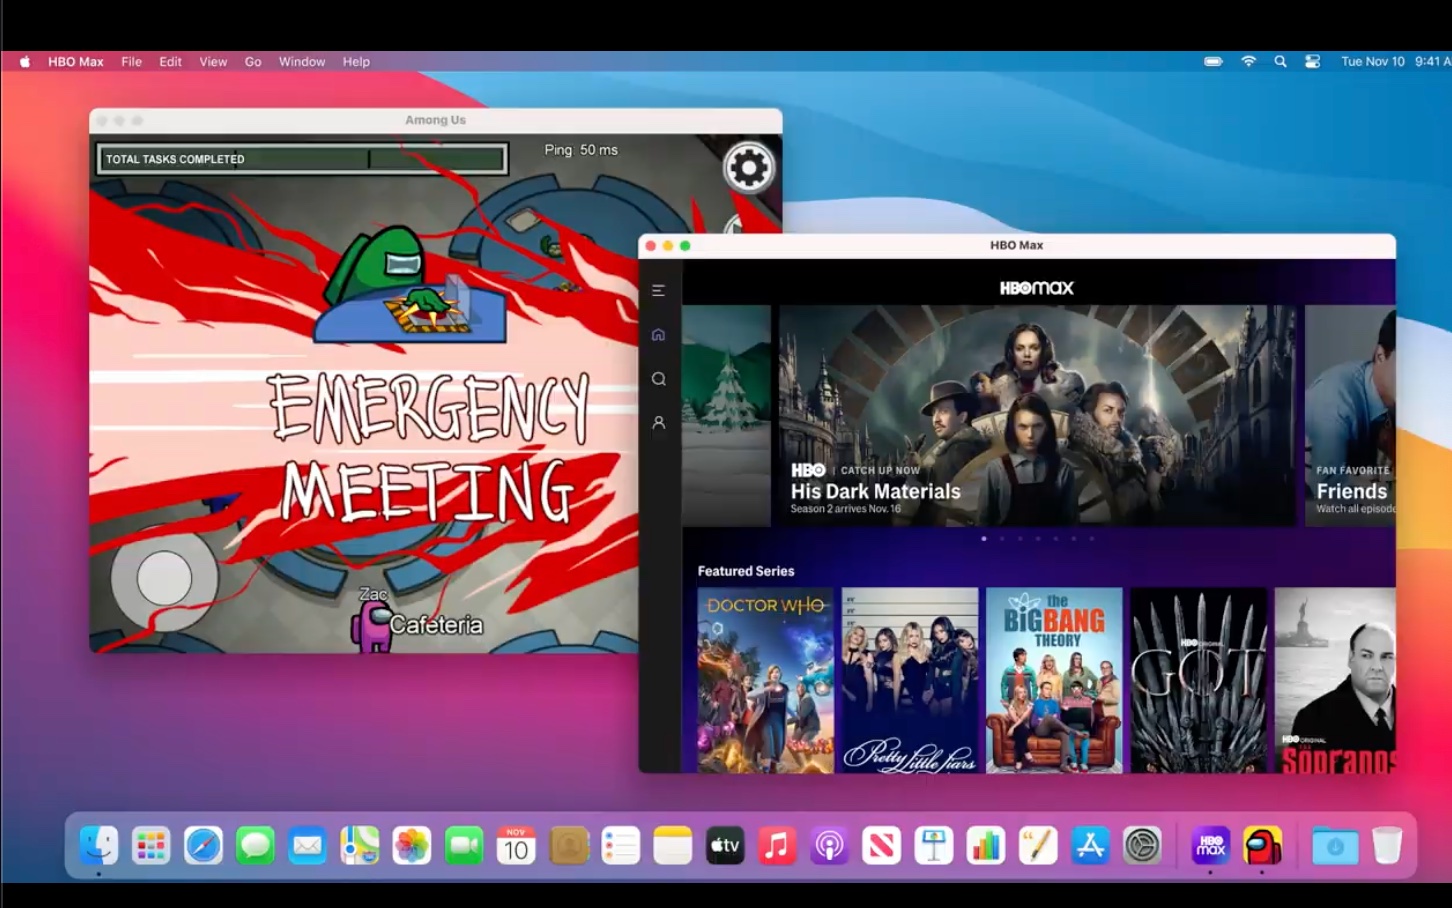Open the Calendar dock icon showing 10
The image size is (1452, 908).
click(x=516, y=846)
